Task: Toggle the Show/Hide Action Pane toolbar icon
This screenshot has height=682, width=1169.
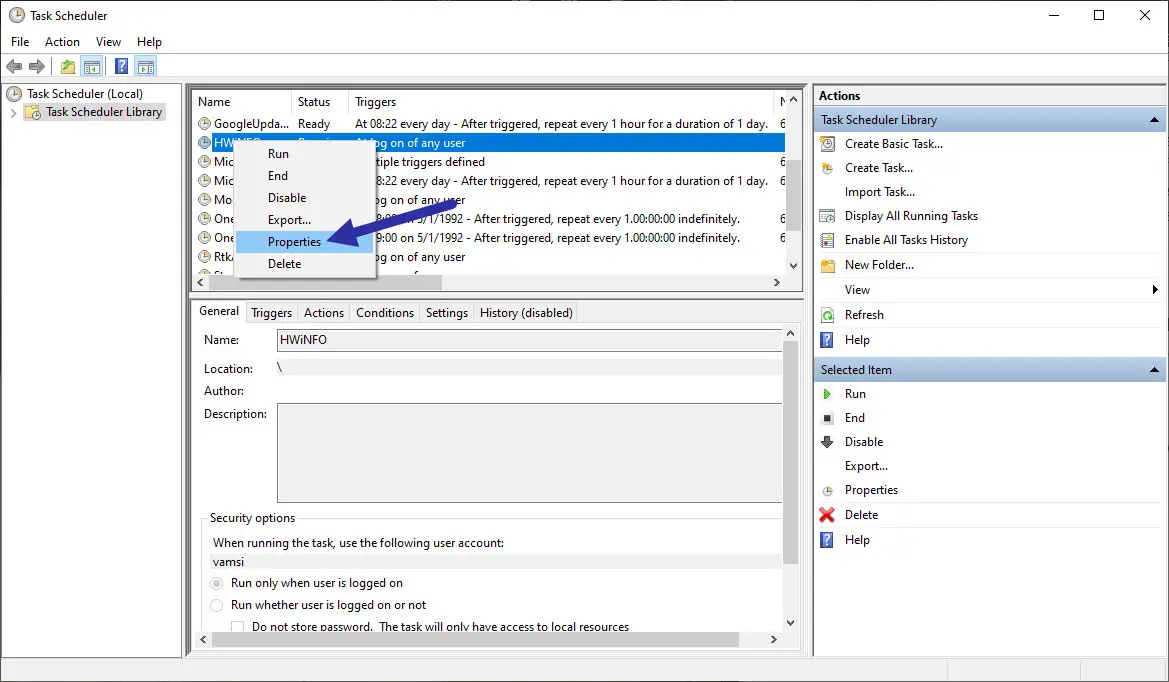Action: pyautogui.click(x=146, y=67)
